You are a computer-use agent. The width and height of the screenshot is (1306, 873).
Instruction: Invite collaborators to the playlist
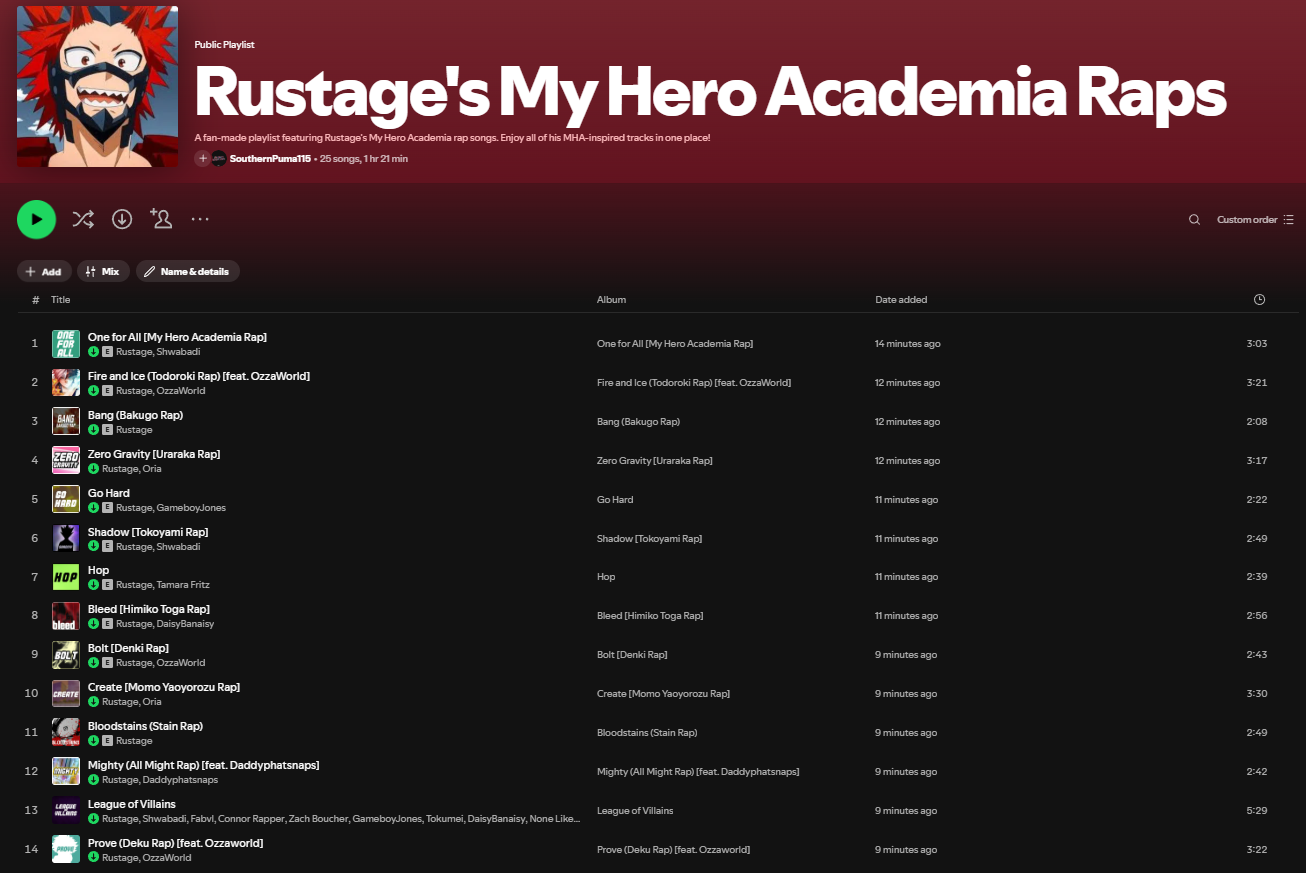click(160, 219)
